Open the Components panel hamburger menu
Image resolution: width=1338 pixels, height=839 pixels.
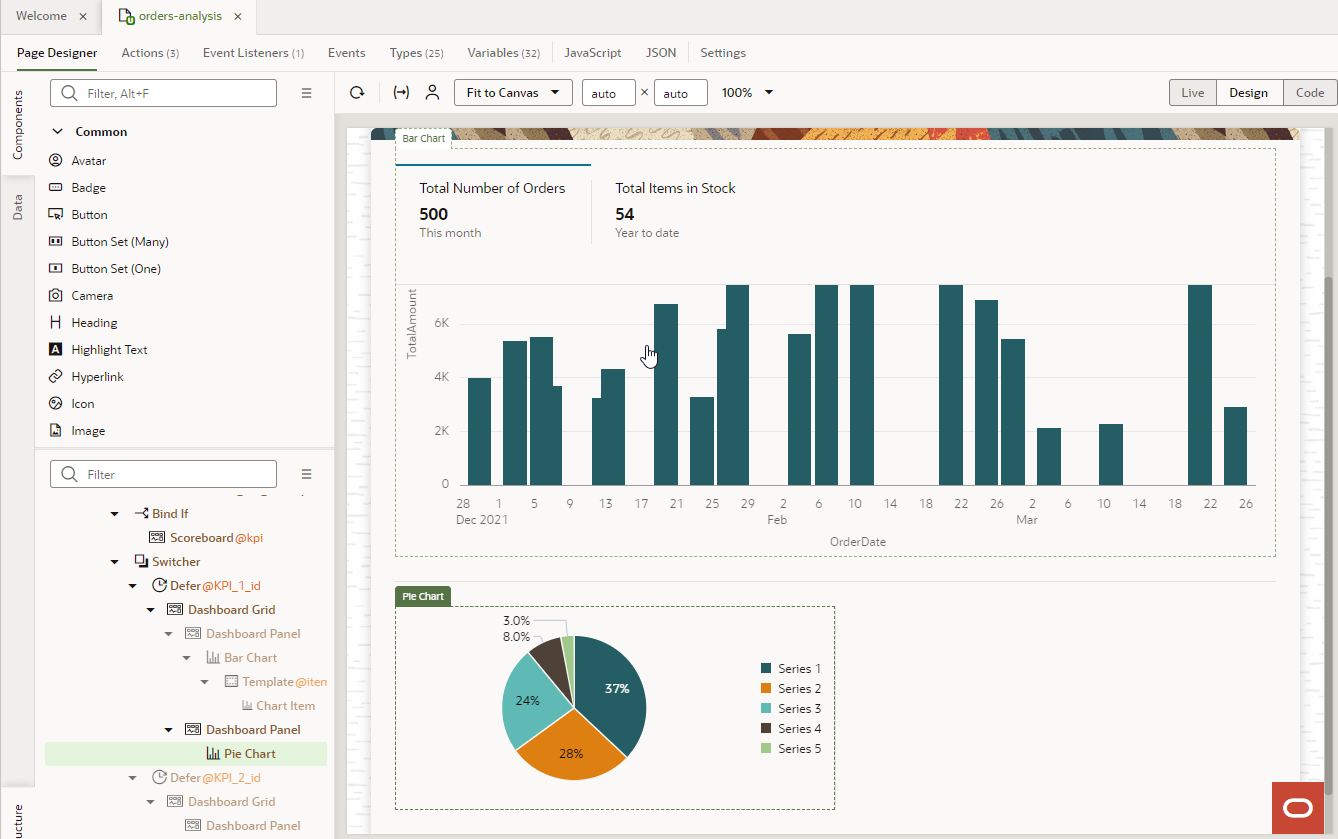pyautogui.click(x=307, y=92)
